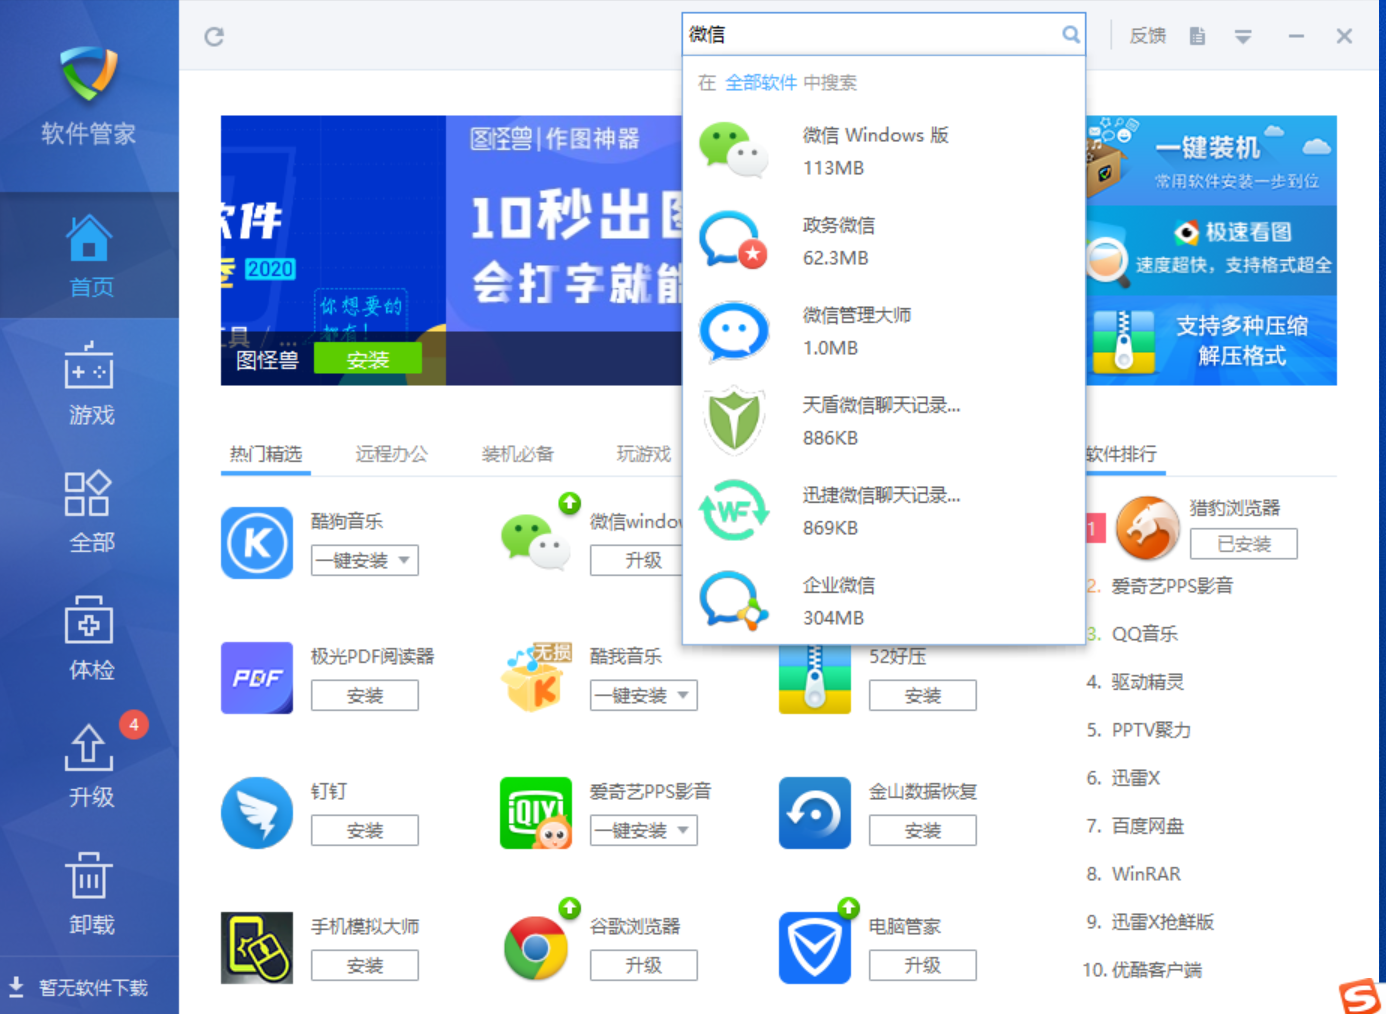The width and height of the screenshot is (1386, 1014).
Task: Install 极光PDF阅读器 with 安装 button
Action: pos(364,696)
